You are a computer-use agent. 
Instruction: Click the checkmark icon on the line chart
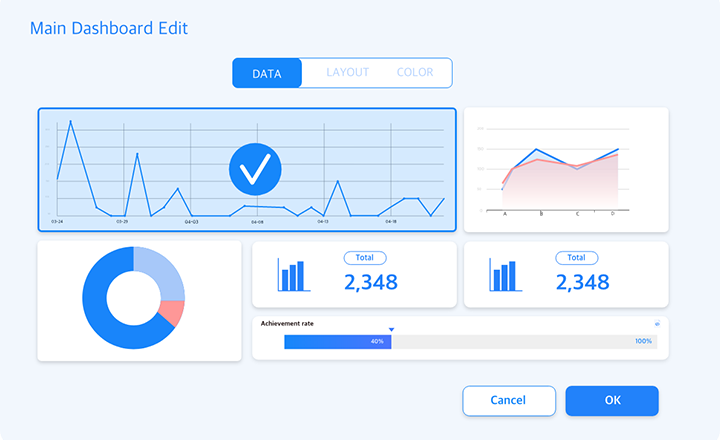coord(256,169)
